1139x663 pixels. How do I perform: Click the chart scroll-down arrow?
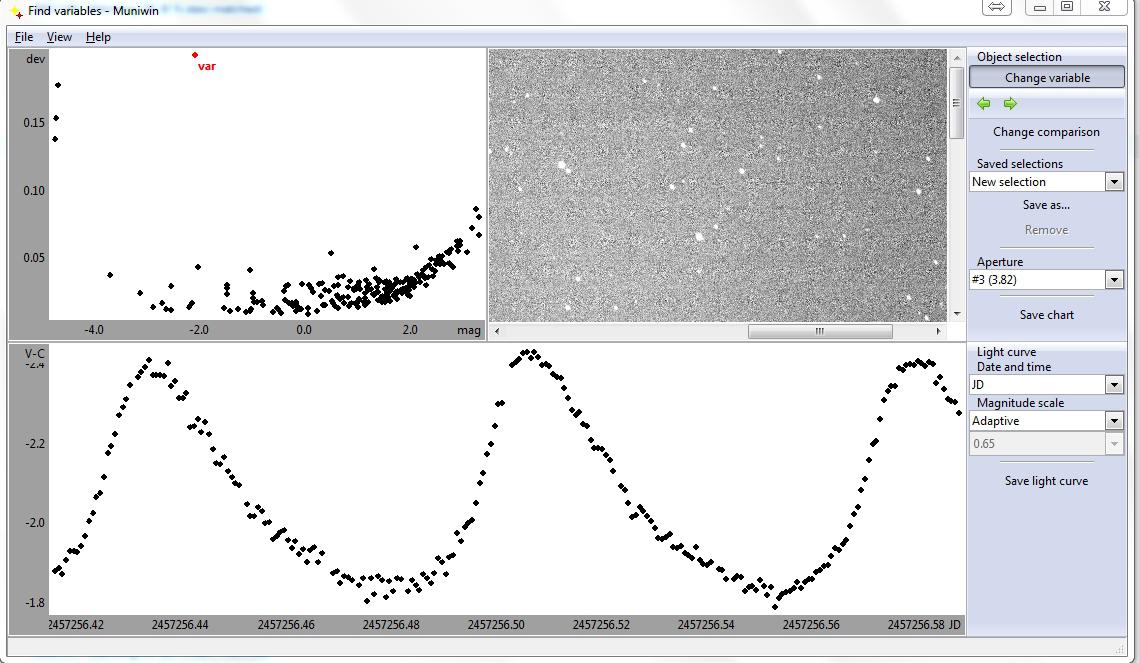coord(956,314)
